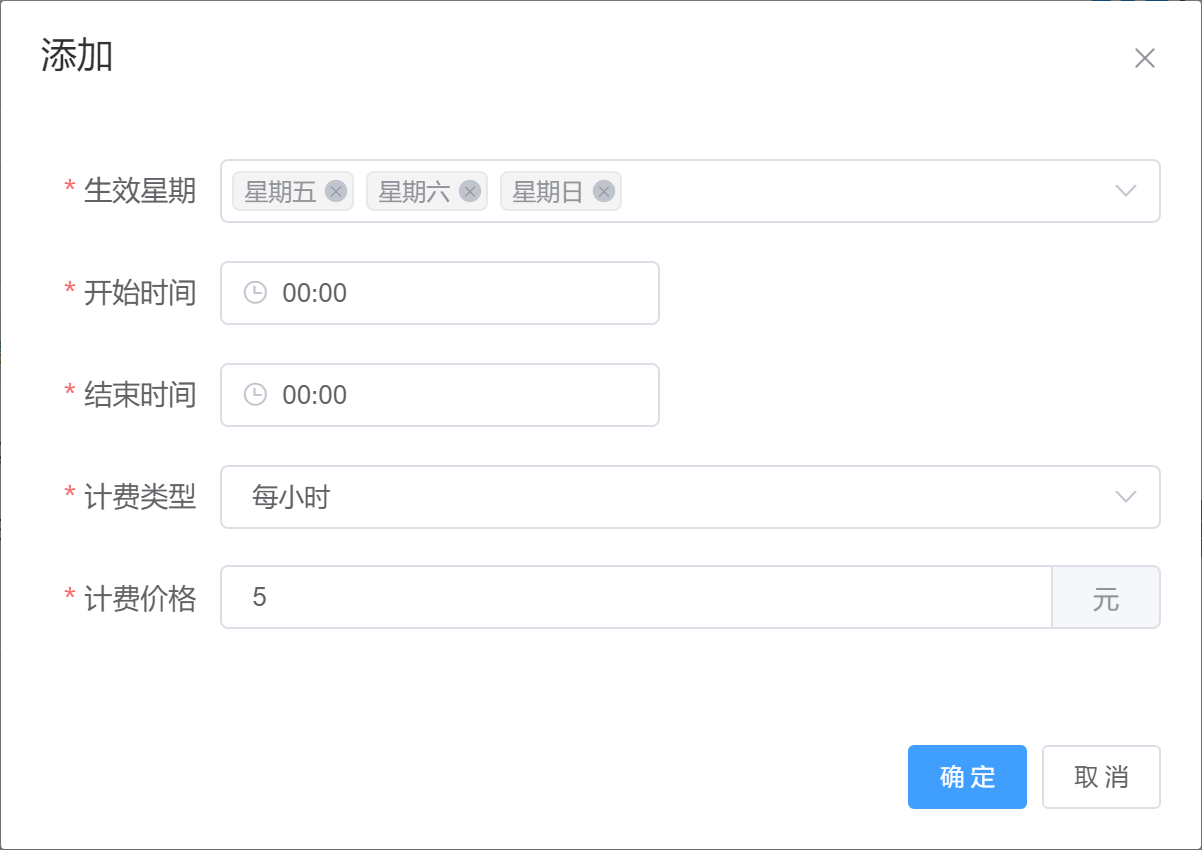Click the 添加 dialog title
Screen dimensions: 1202x850
(77, 56)
